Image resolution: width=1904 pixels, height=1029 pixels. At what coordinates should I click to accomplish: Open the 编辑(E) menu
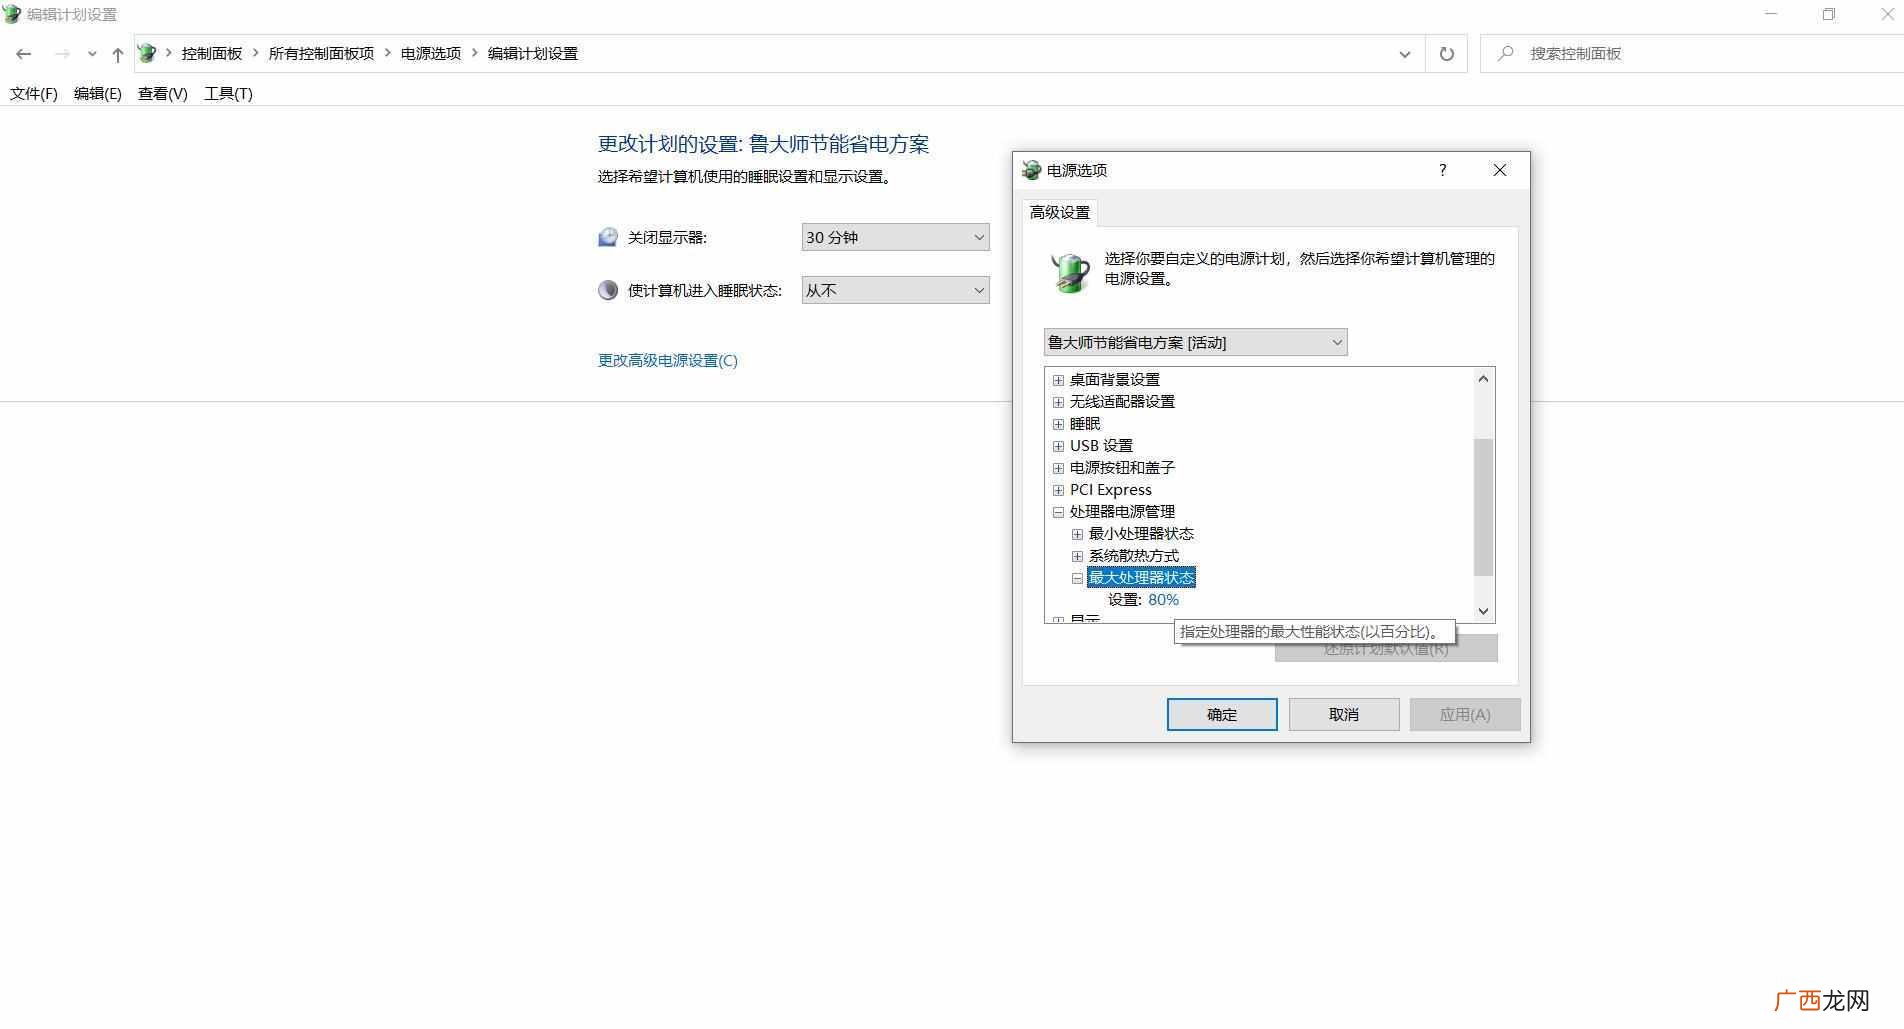pos(98,93)
